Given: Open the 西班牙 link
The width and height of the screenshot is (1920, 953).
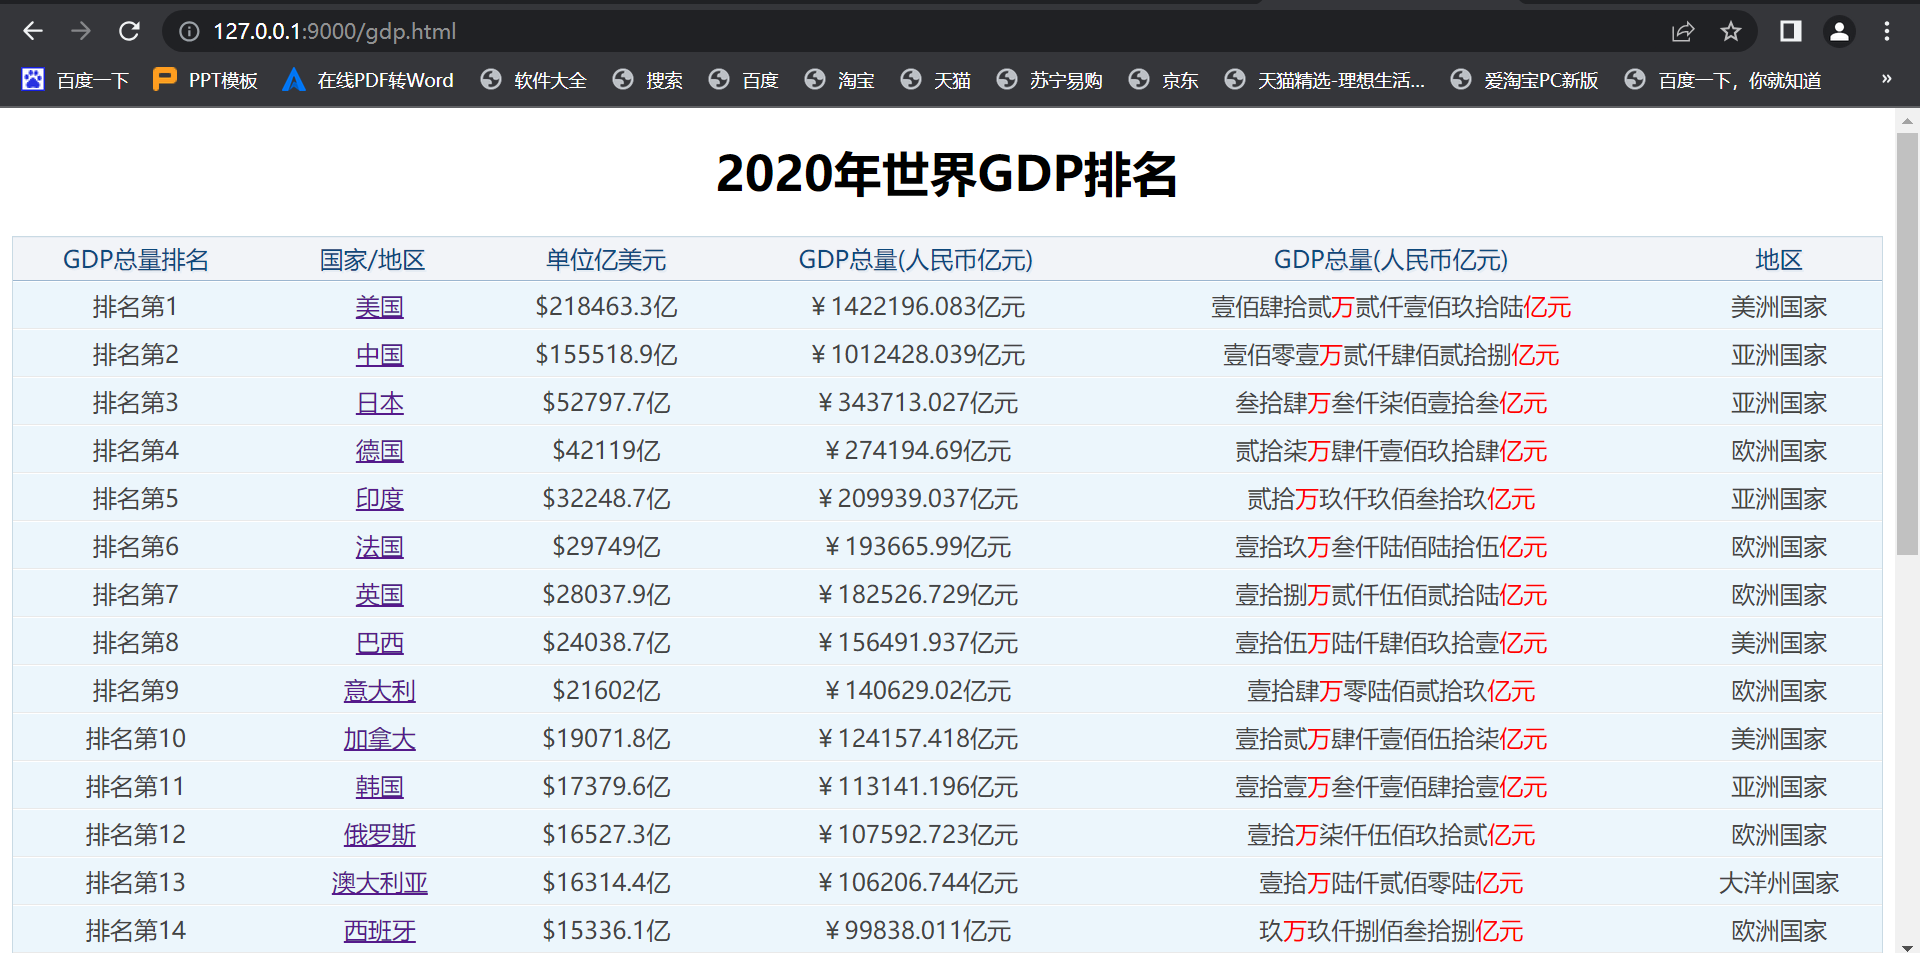Looking at the screenshot, I should point(380,931).
